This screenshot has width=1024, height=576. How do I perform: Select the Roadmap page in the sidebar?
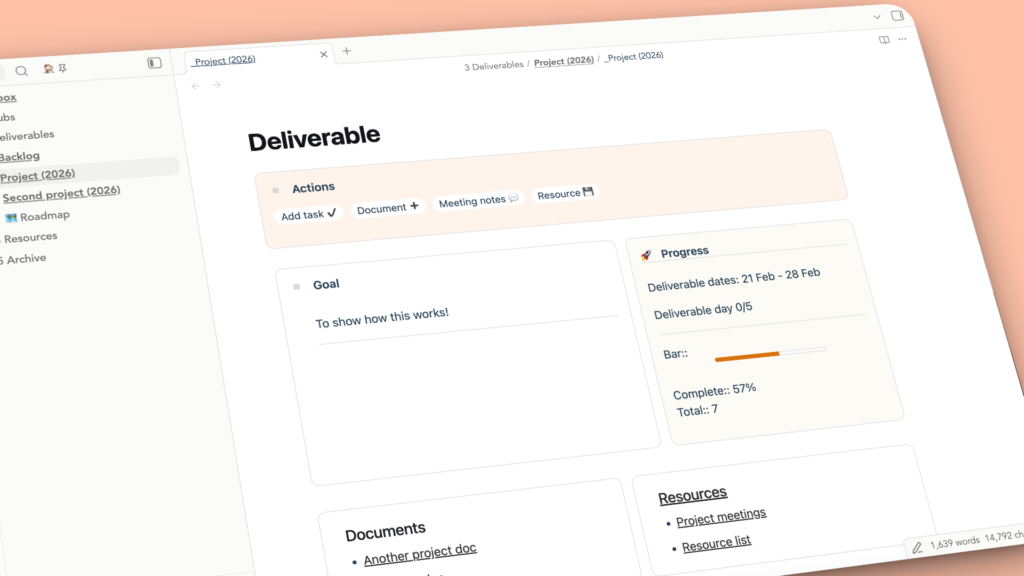44,215
